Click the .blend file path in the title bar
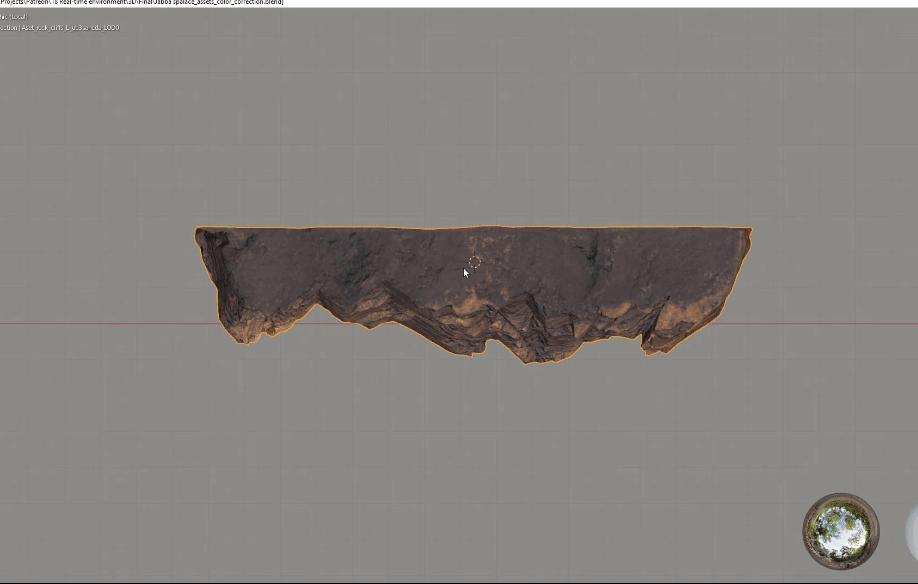This screenshot has height=584, width=918. pos(142,3)
